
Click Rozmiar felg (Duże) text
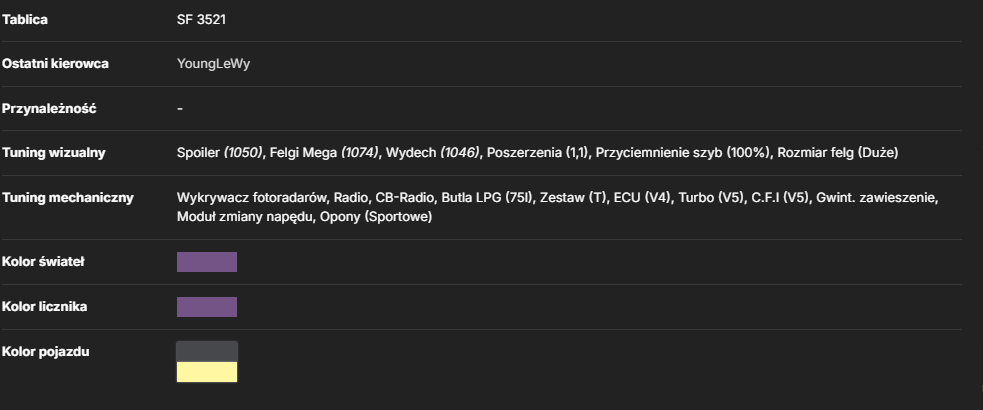838,153
